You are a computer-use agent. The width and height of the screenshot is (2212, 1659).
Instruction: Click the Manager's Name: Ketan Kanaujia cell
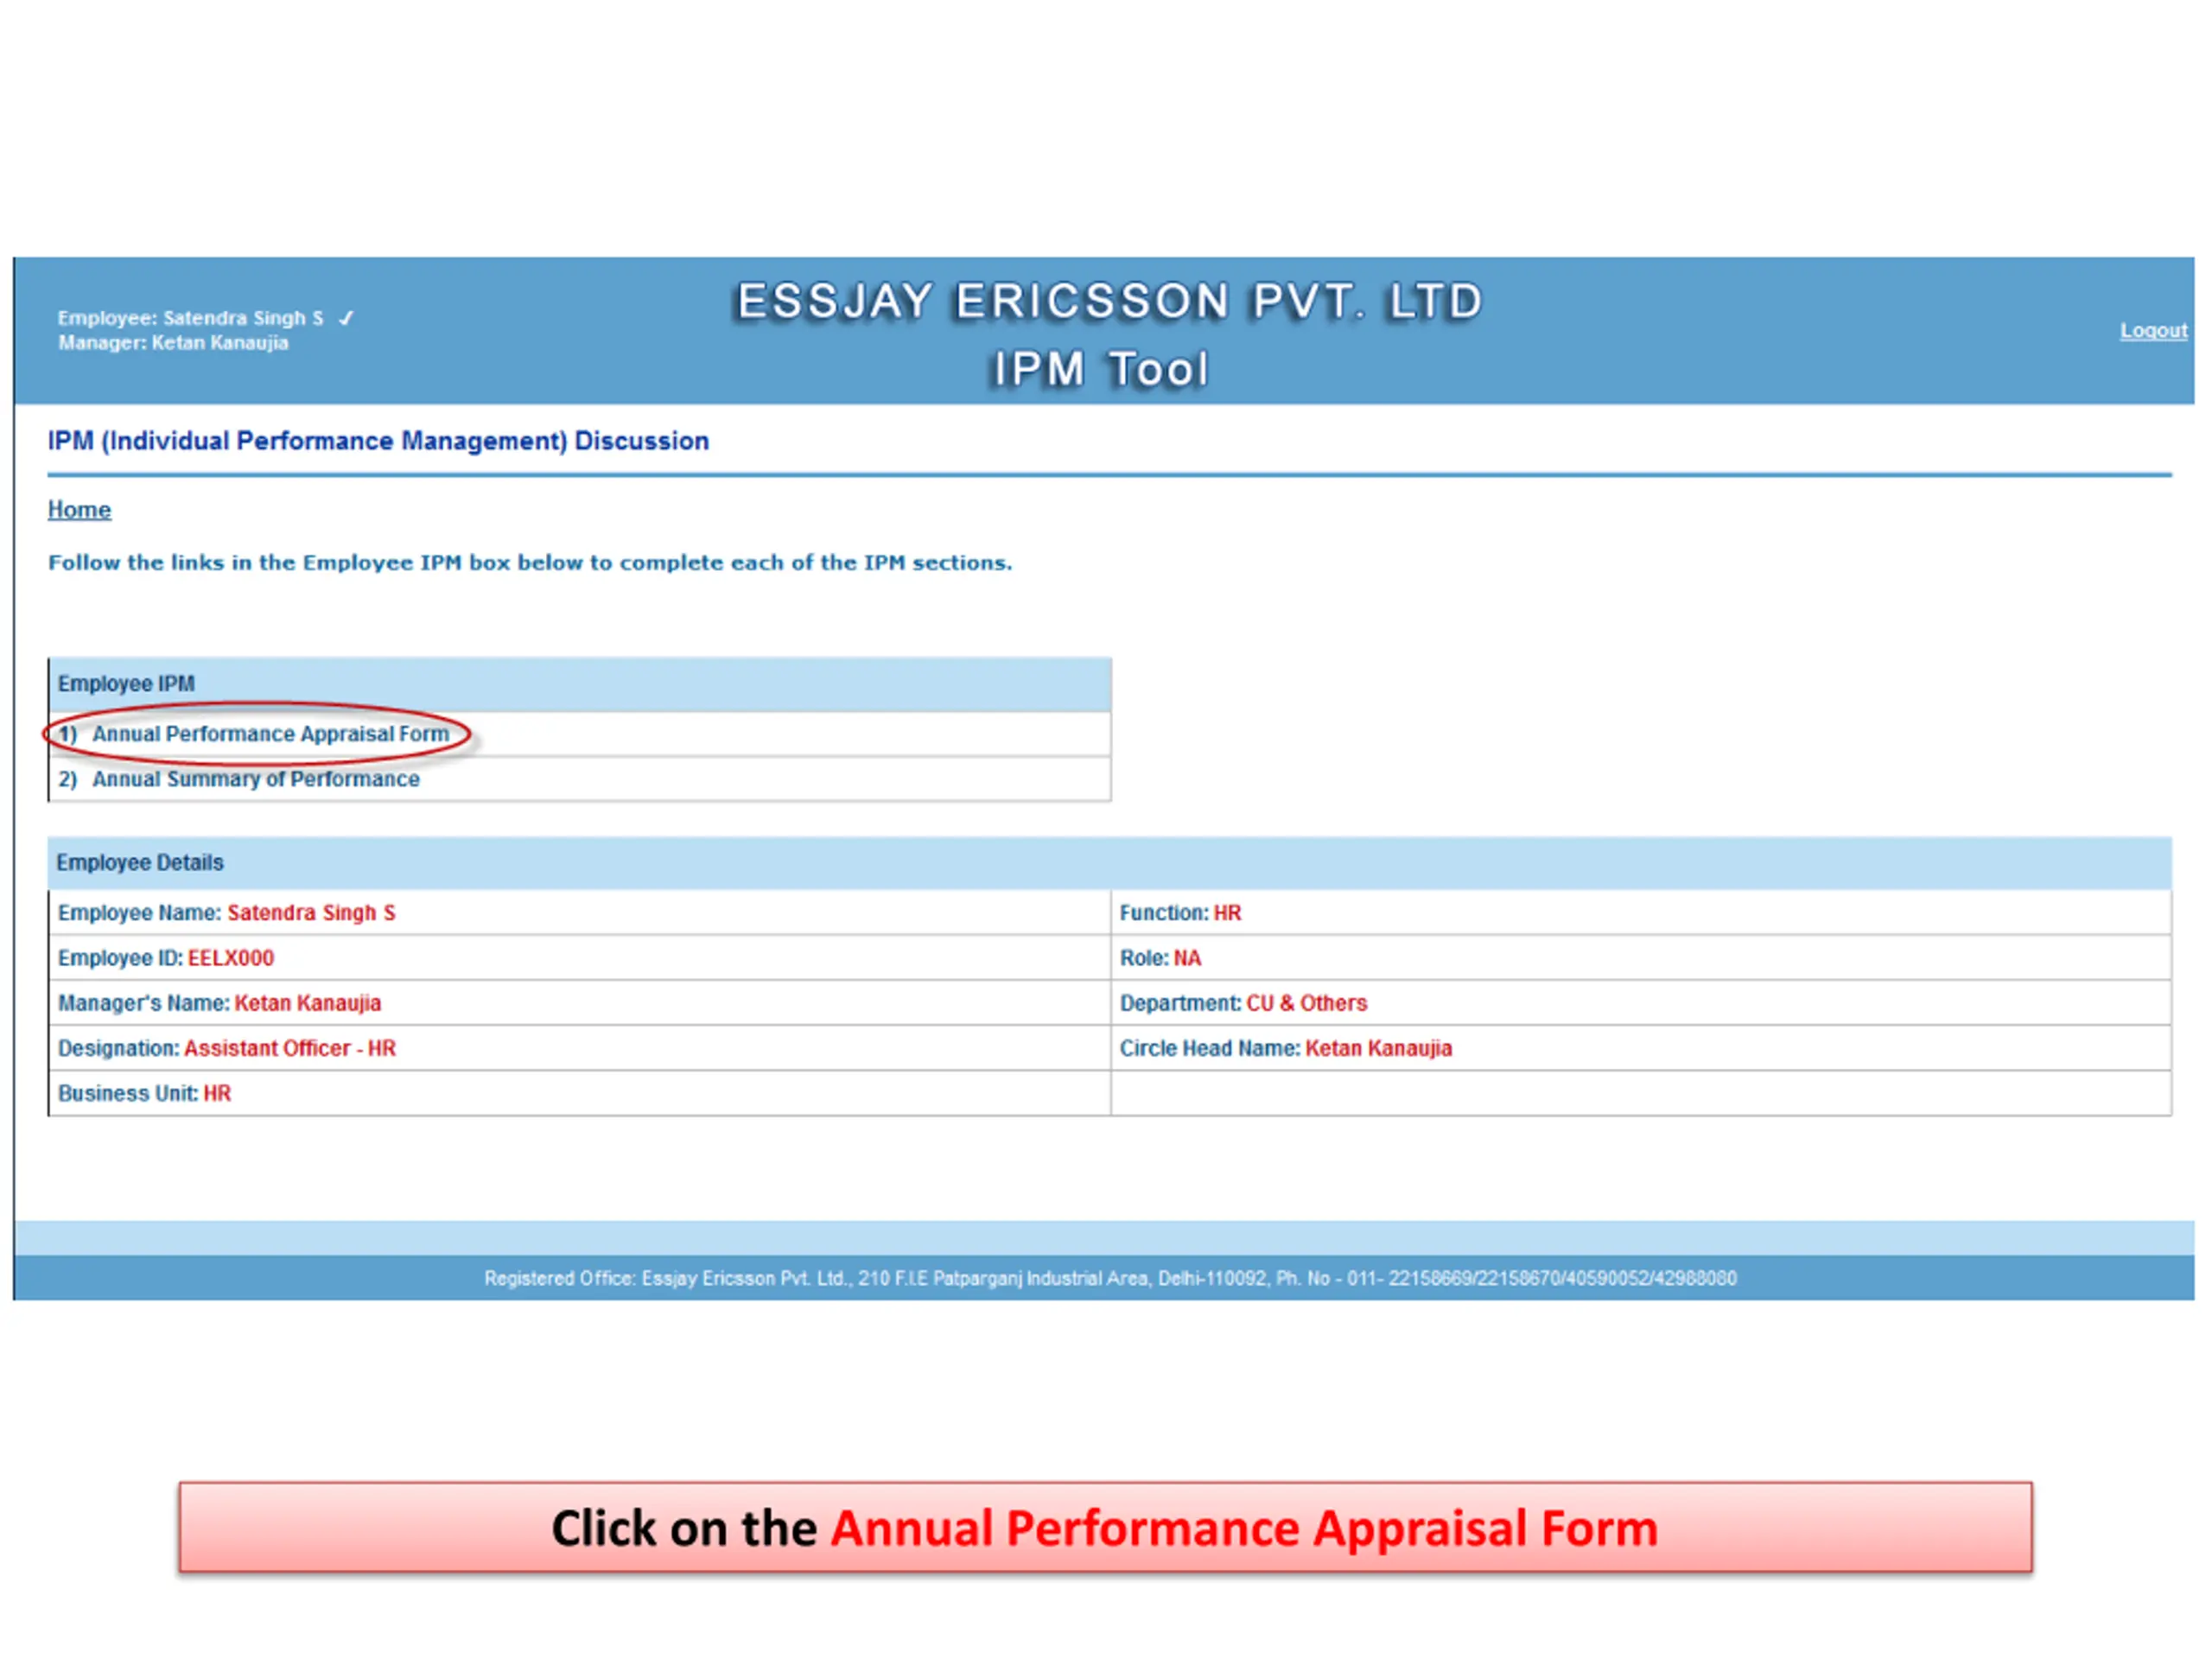[x=580, y=1003]
